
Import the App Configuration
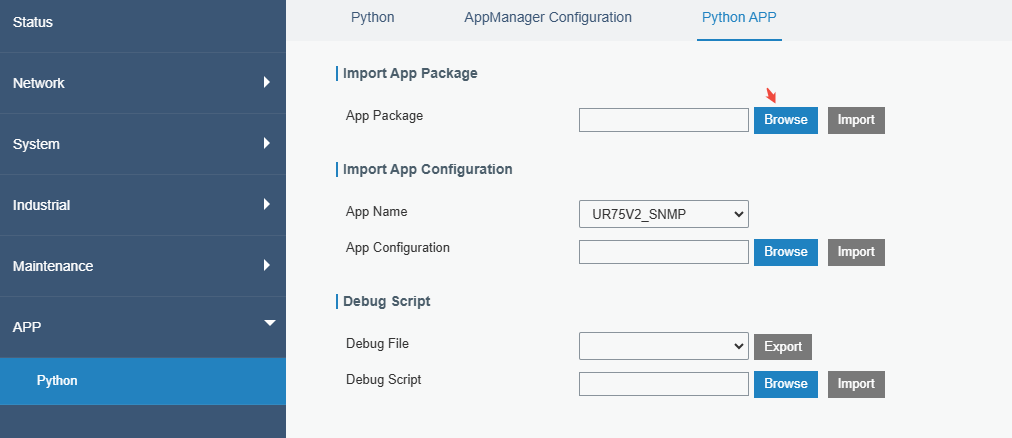856,252
